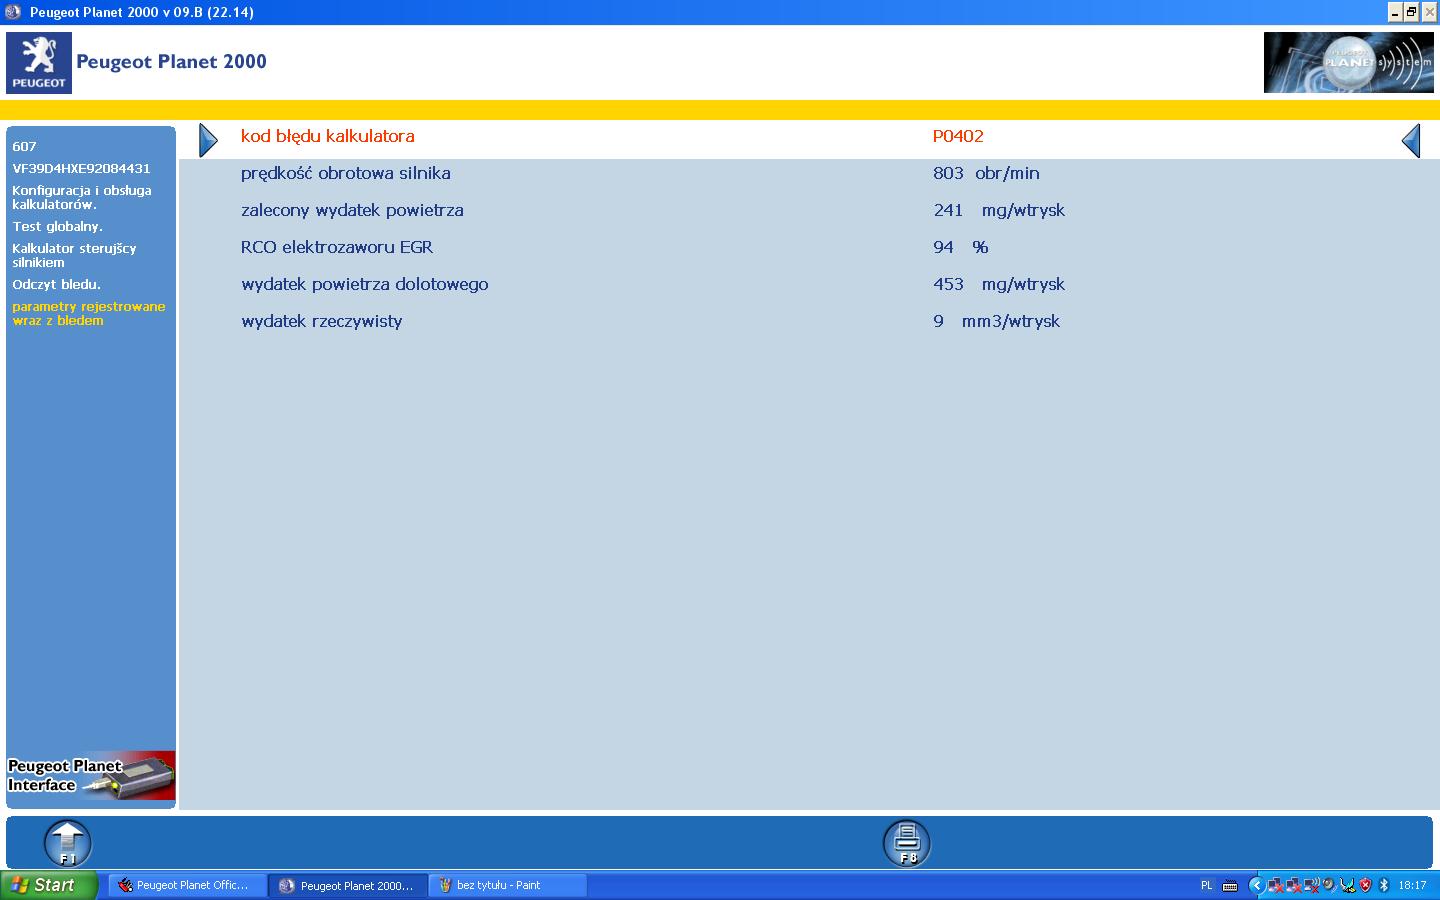
Task: Open 'Kalkulator sterujšcy silnikiem' in the sidebar
Action: 74,255
